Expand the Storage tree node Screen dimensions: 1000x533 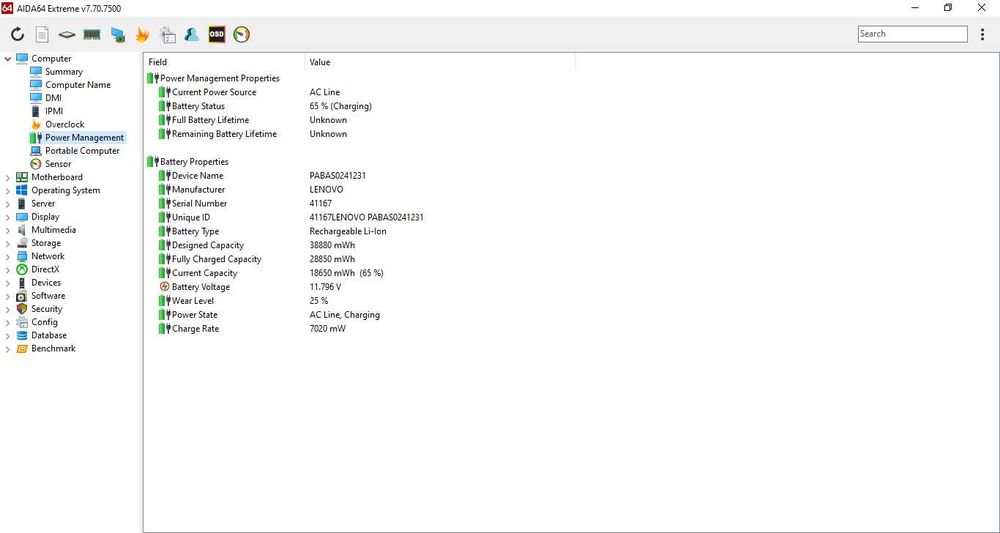pos(8,243)
